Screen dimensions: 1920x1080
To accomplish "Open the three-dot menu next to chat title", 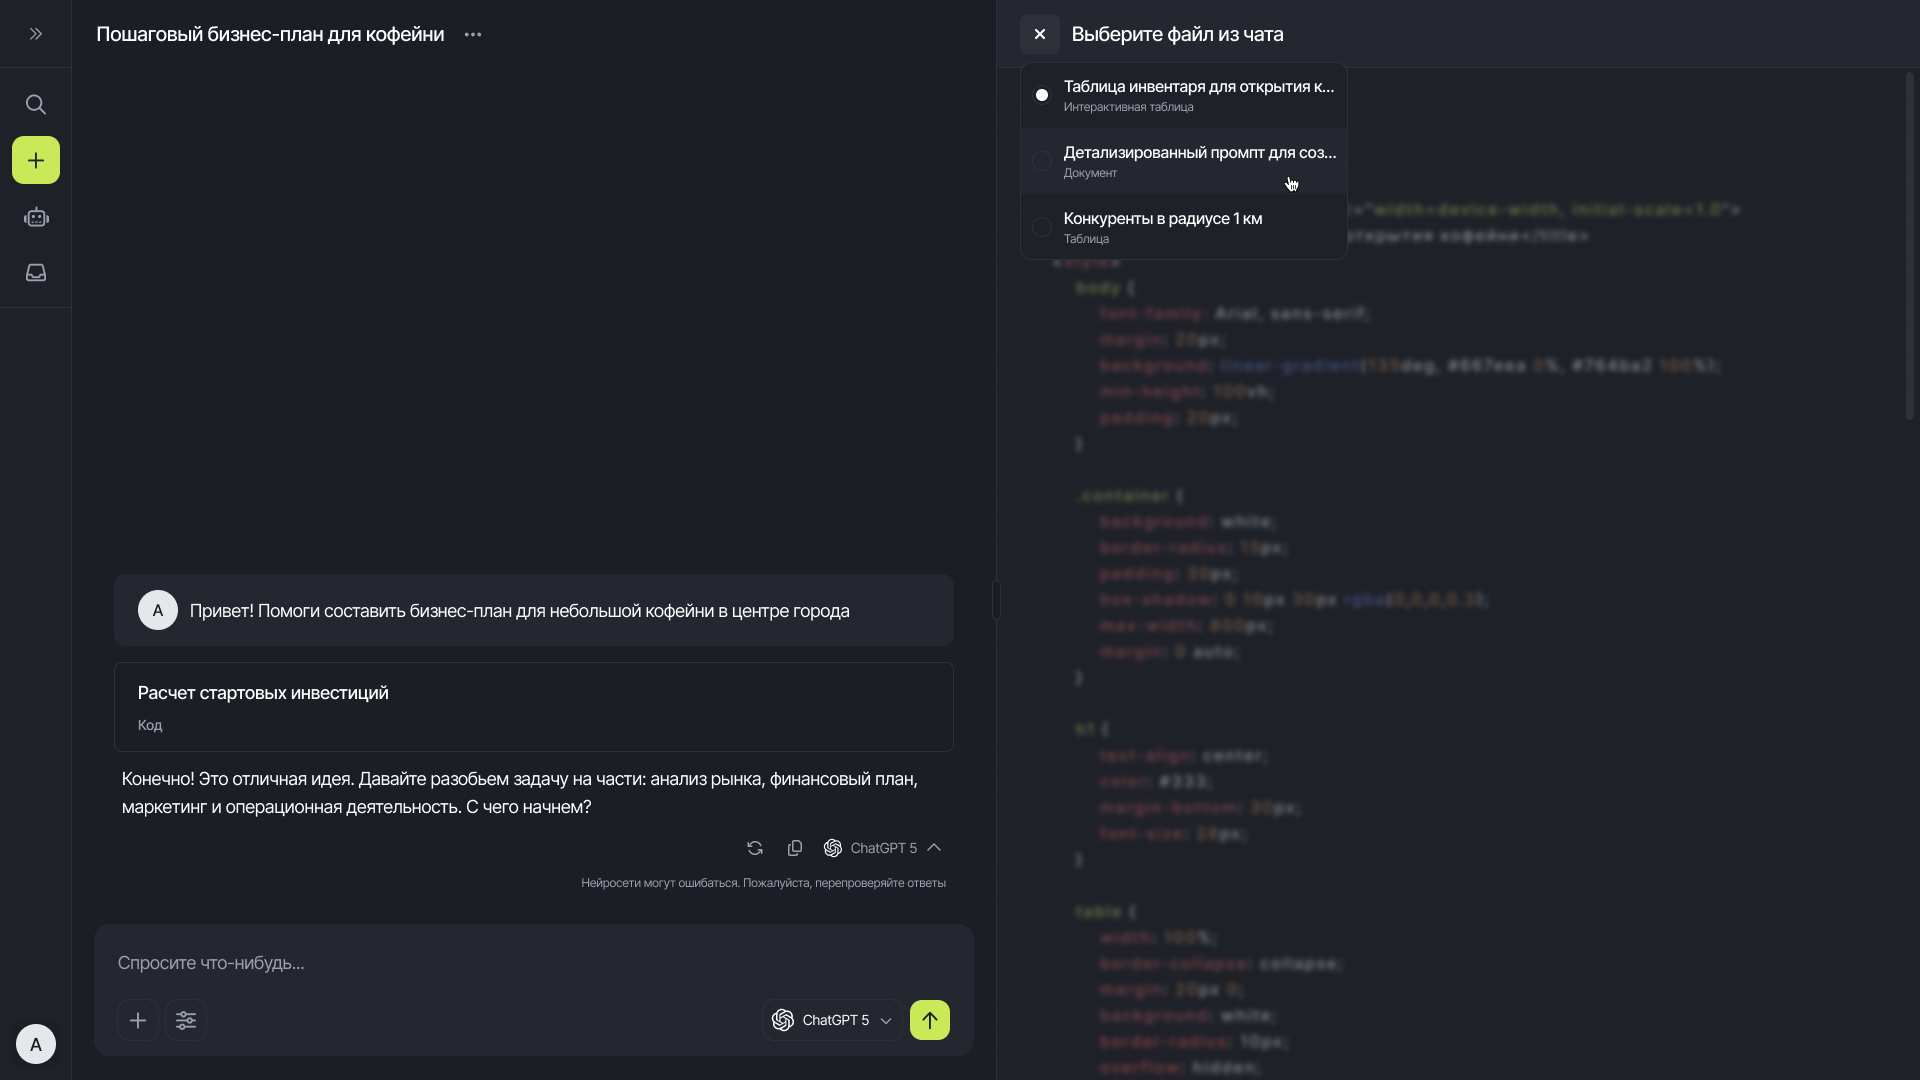I will [x=473, y=34].
